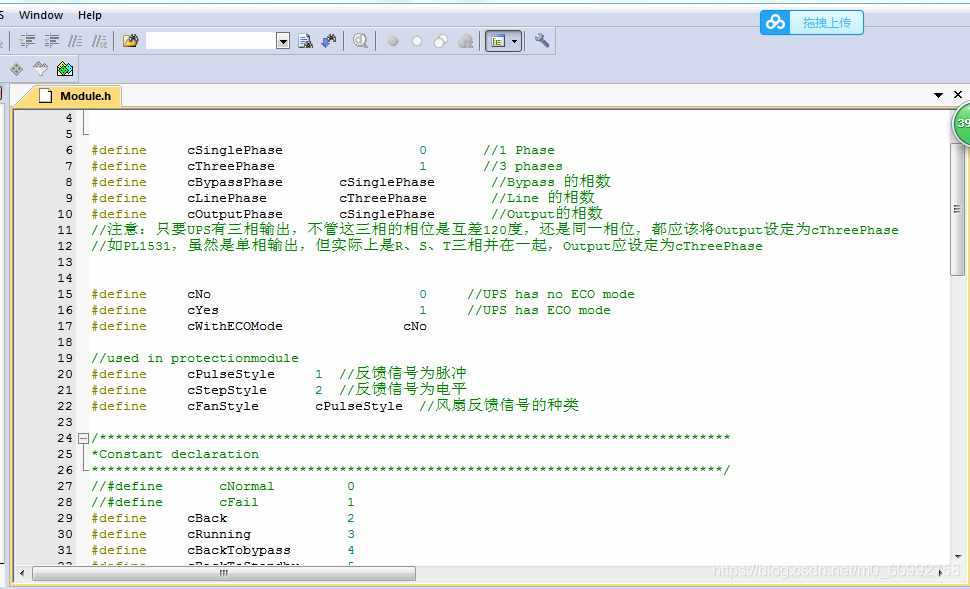Click the vertical scrollbar thumb
The height and width of the screenshot is (589, 970).
(957, 209)
